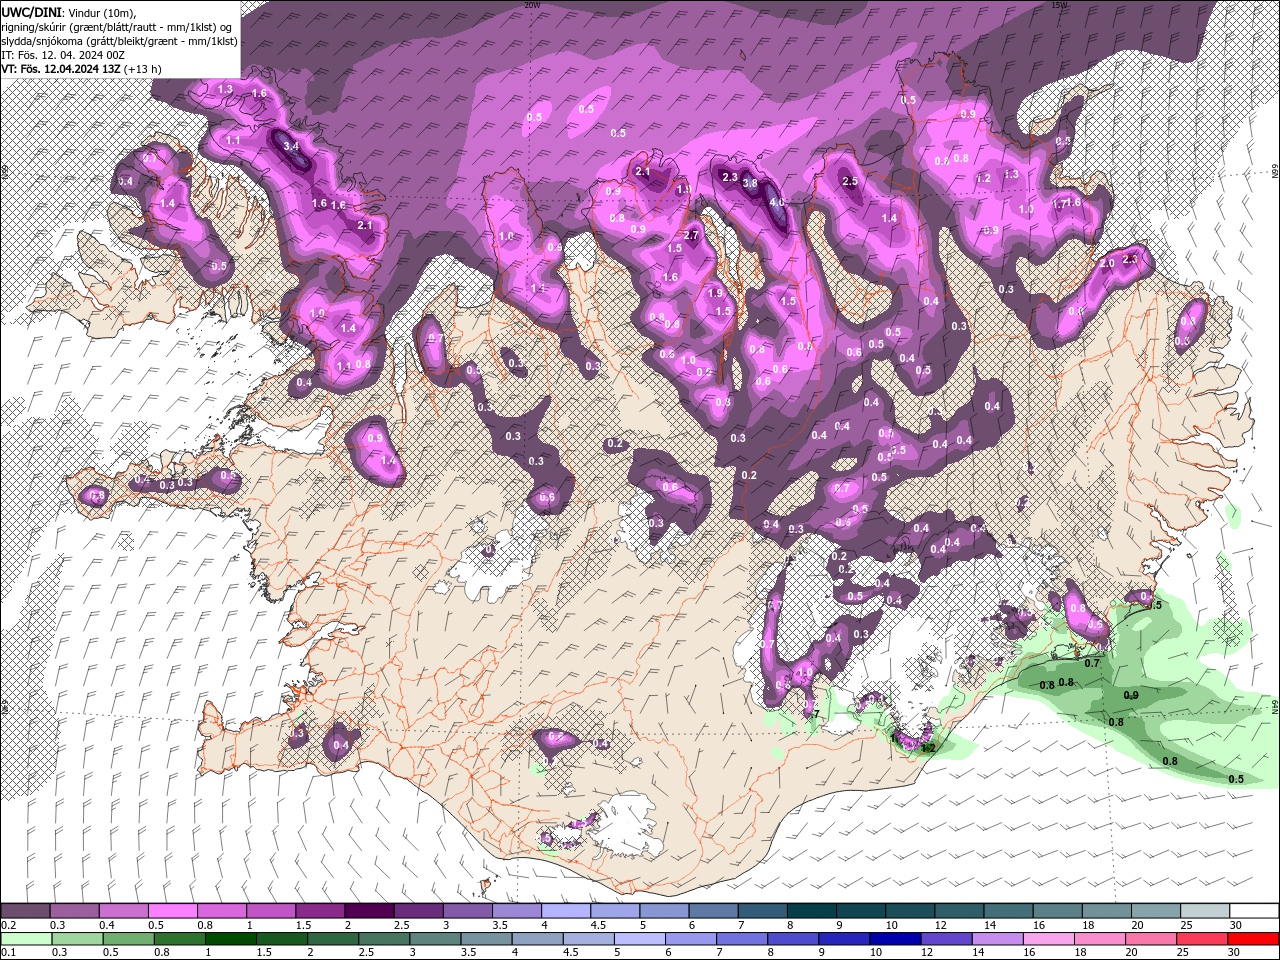The image size is (1280, 960).
Task: Pick the pale grey upper swatch at 25
Action: (x=1205, y=911)
